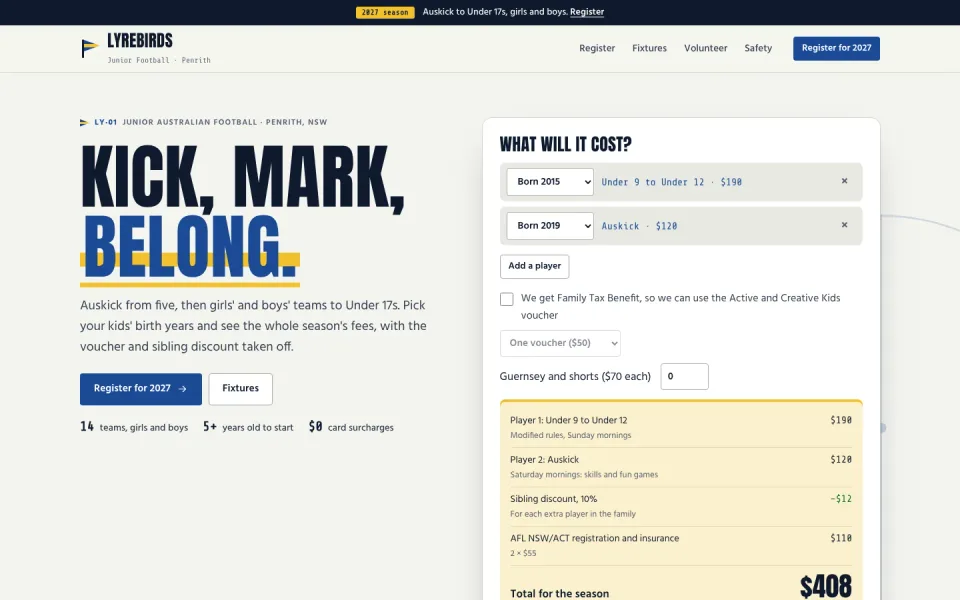
Task: Click the Lyrebirds pennant flag logo
Action: (x=89, y=48)
